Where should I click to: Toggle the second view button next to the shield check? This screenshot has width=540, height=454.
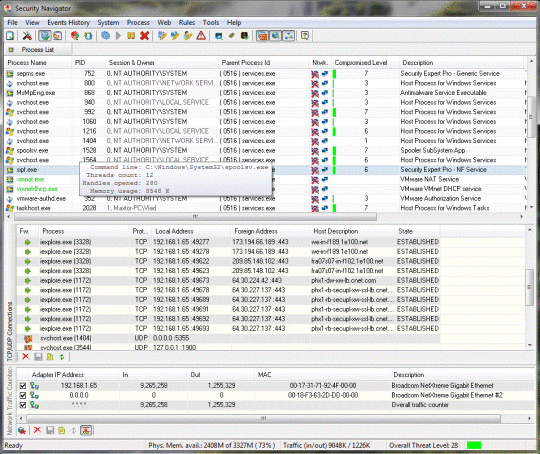click(57, 35)
